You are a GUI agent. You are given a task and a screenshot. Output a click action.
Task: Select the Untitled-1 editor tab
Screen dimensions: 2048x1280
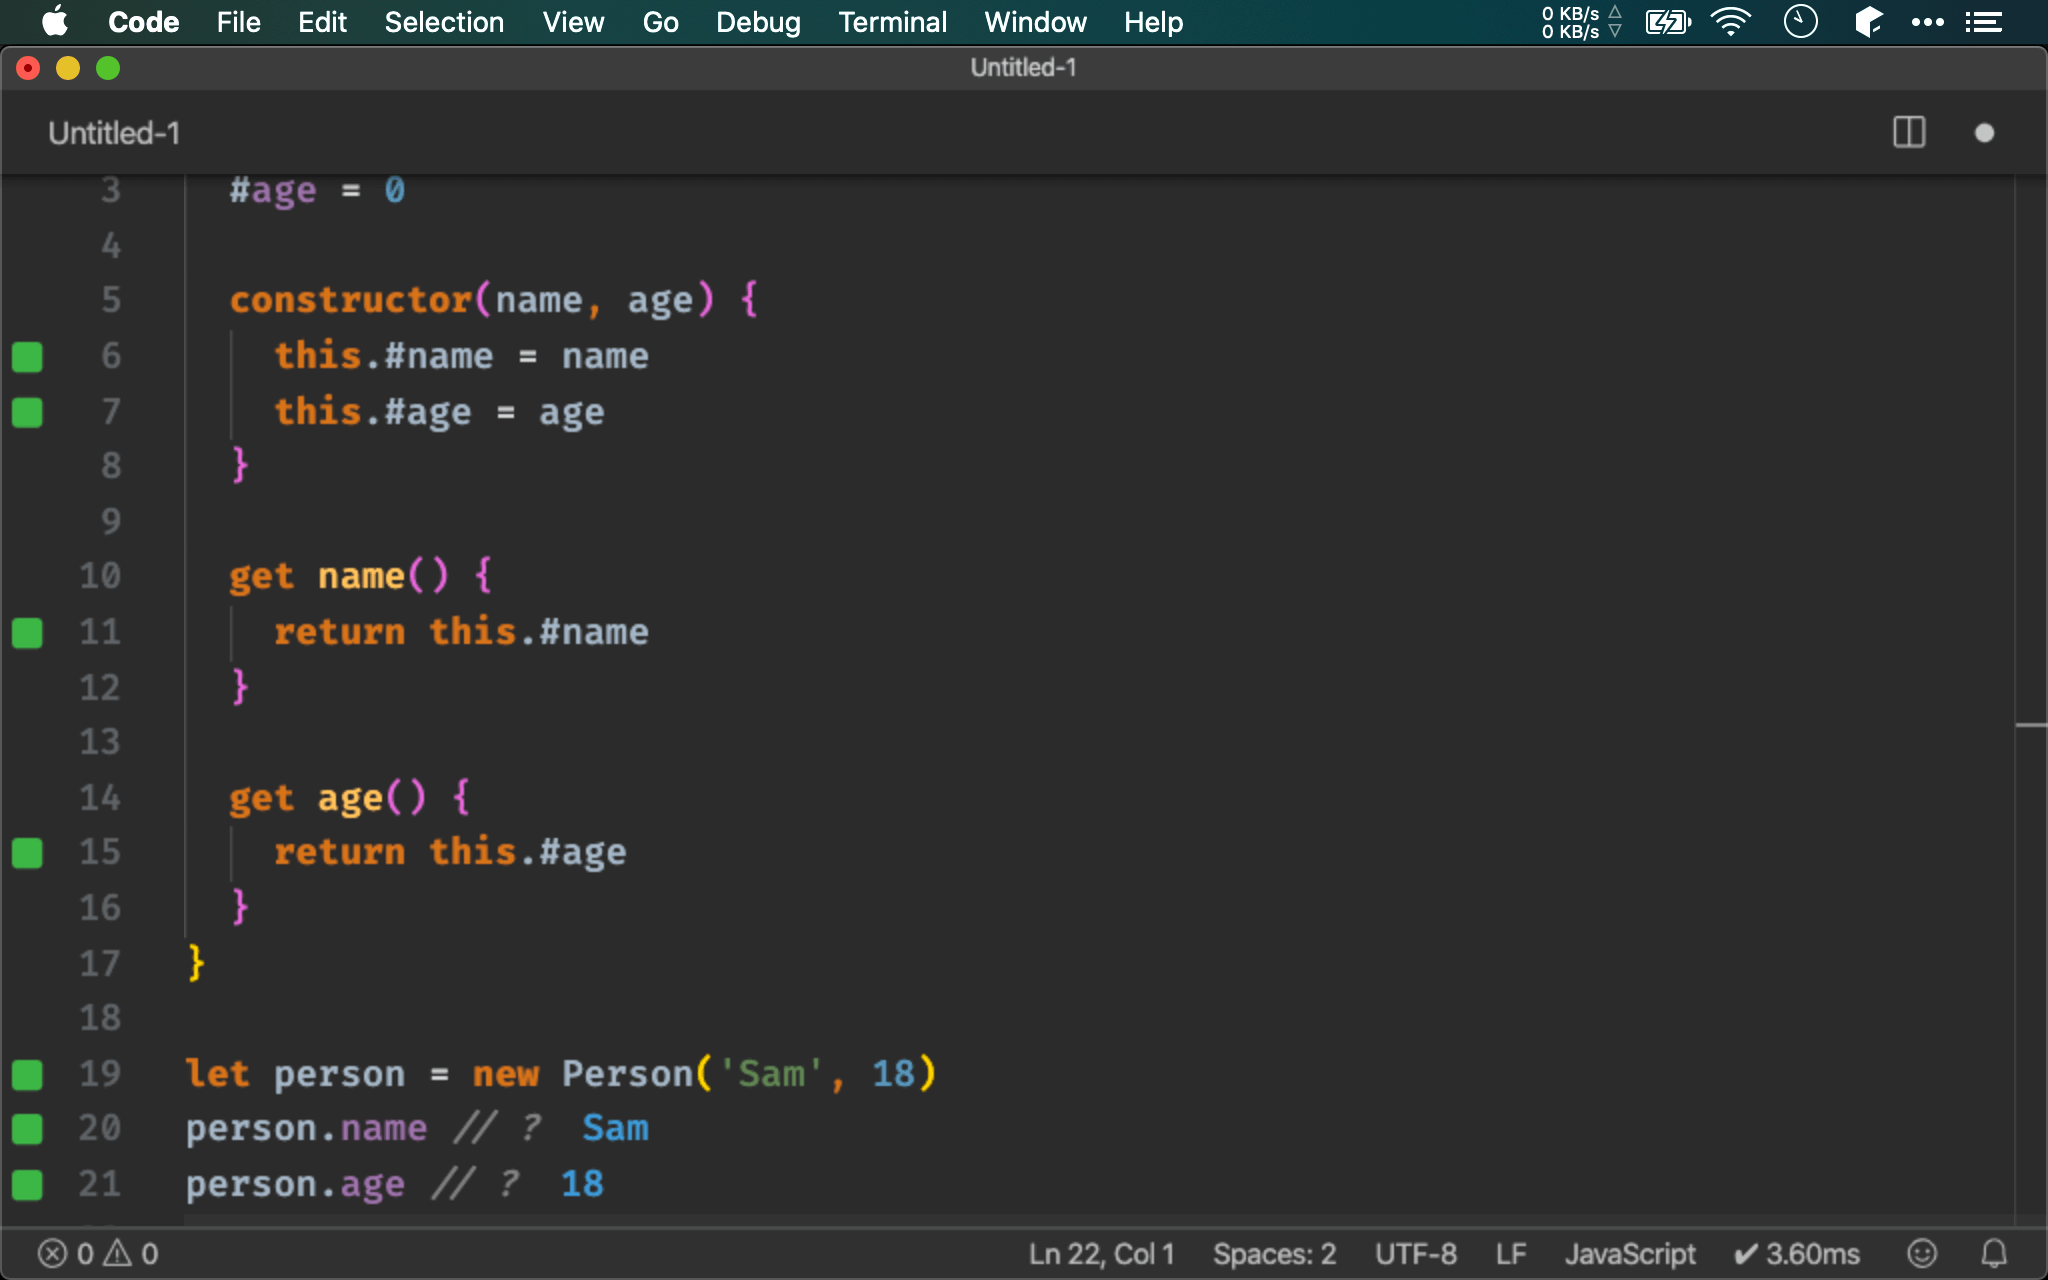(x=114, y=133)
